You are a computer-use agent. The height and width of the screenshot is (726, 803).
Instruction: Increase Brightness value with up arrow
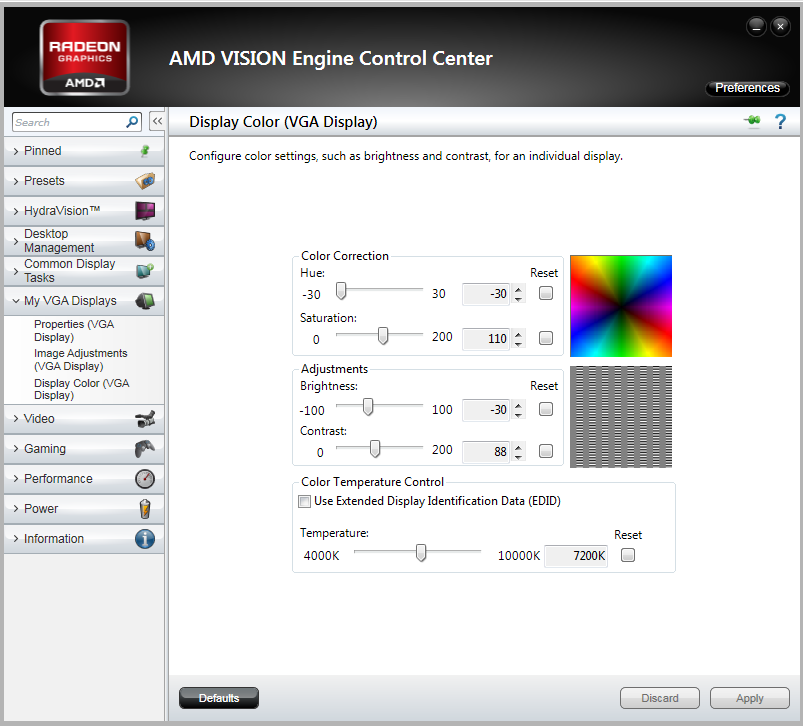pyautogui.click(x=518, y=405)
